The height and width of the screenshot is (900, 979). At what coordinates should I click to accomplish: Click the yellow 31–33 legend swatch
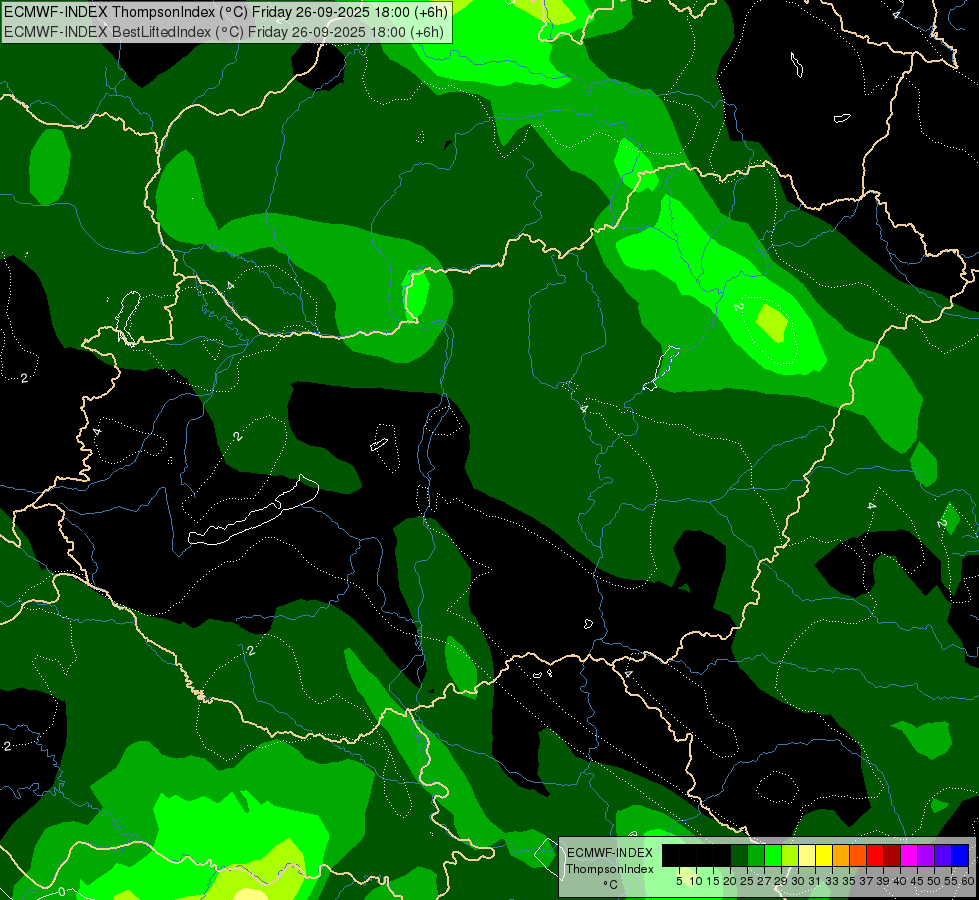click(824, 855)
